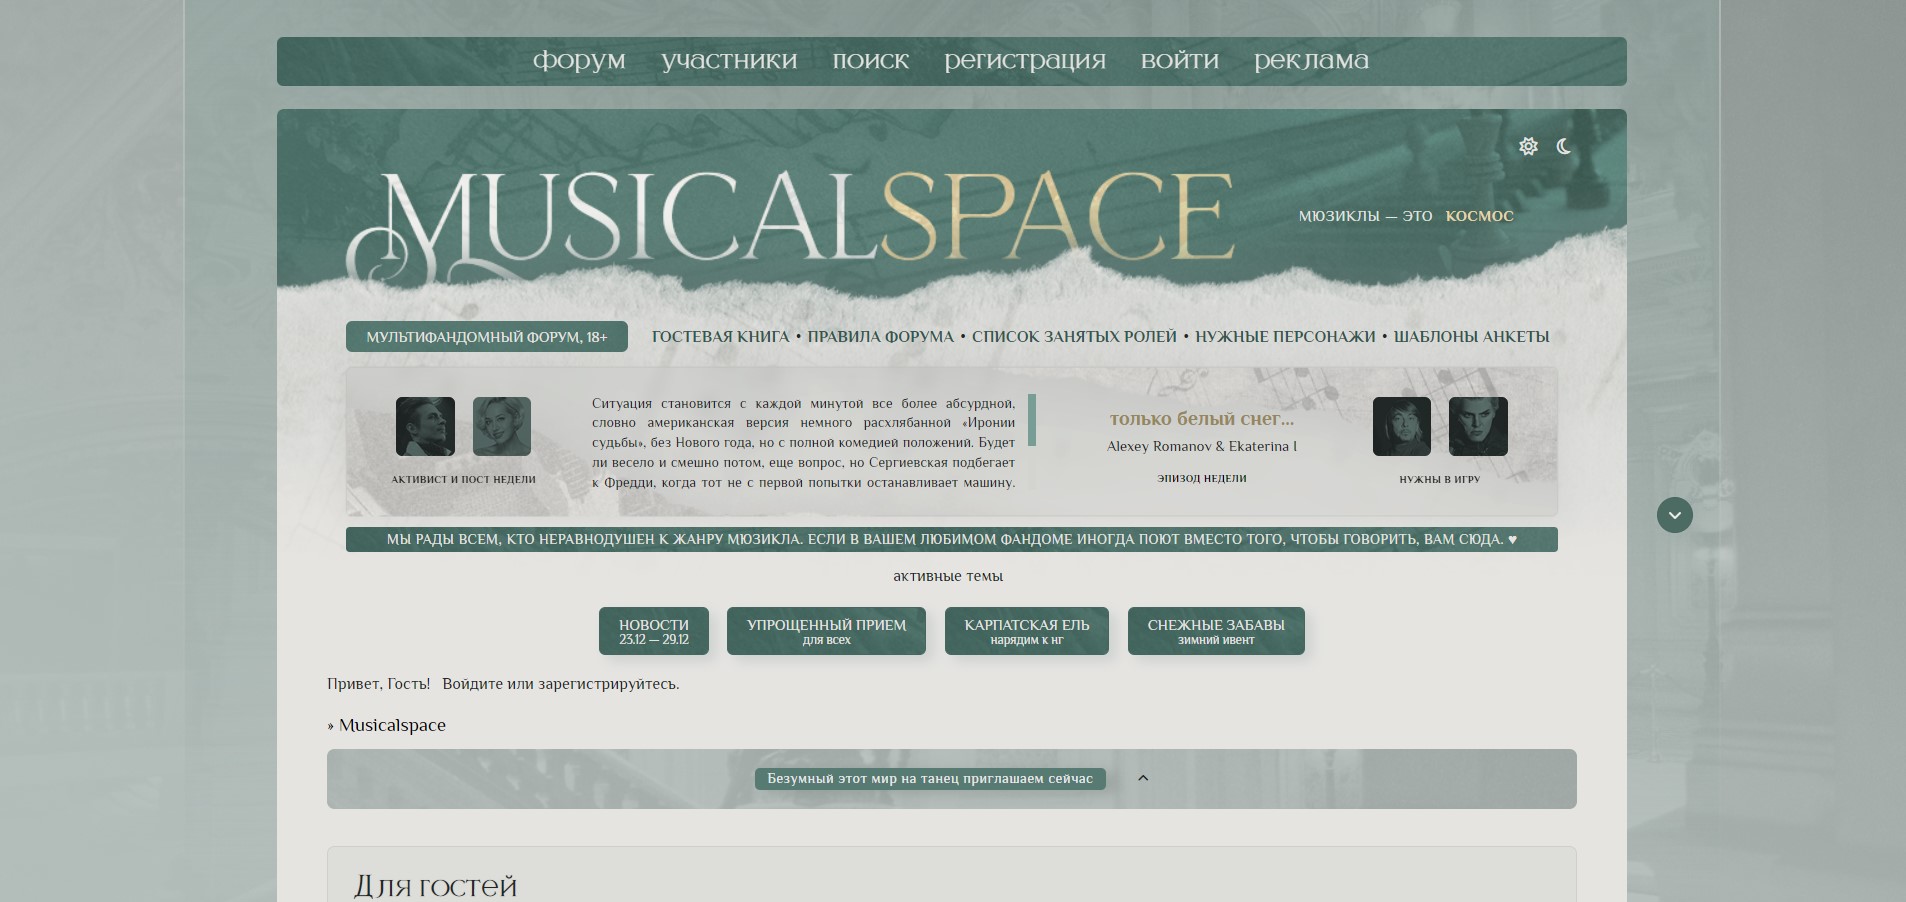Open the Musicalspace breadcrumb link

coord(392,725)
